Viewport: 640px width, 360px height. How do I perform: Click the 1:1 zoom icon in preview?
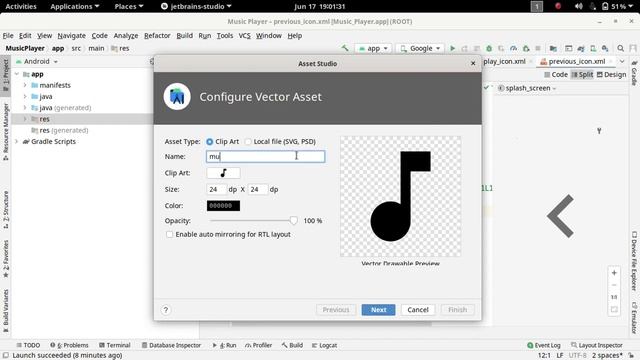[x=614, y=297]
